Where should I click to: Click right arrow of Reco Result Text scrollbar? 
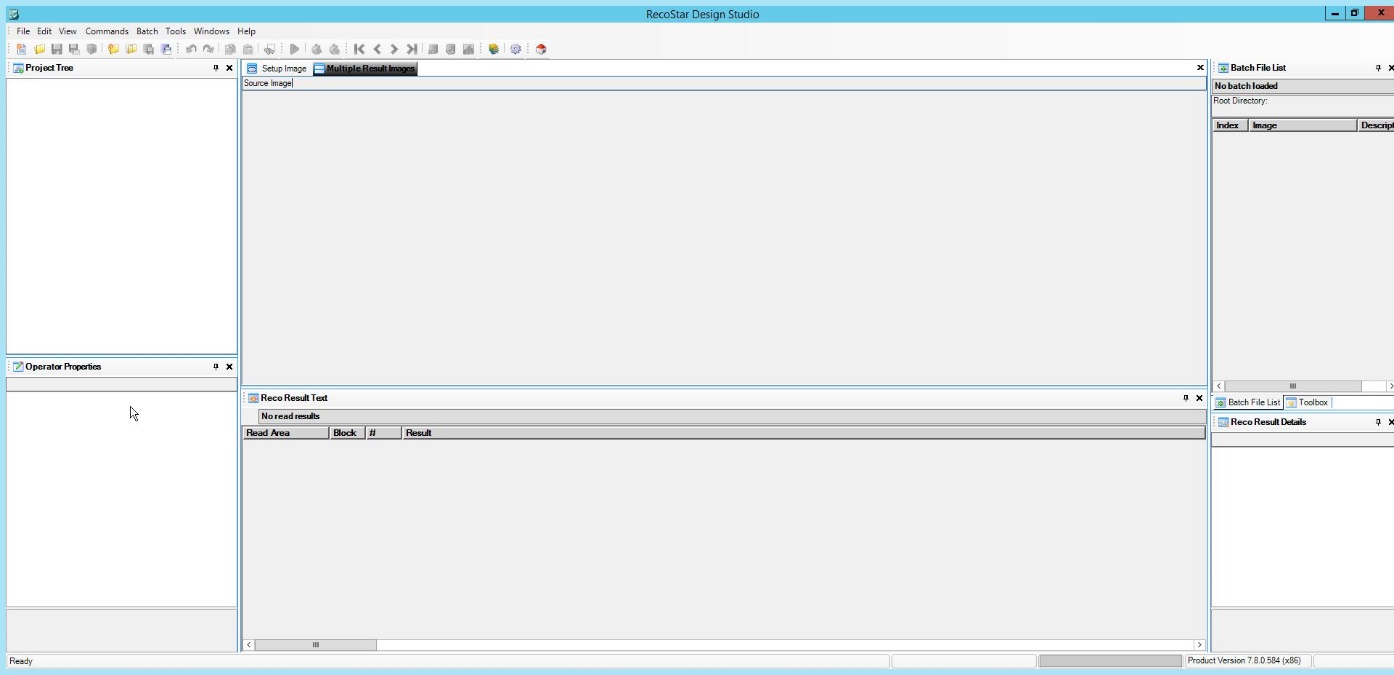coord(1199,645)
